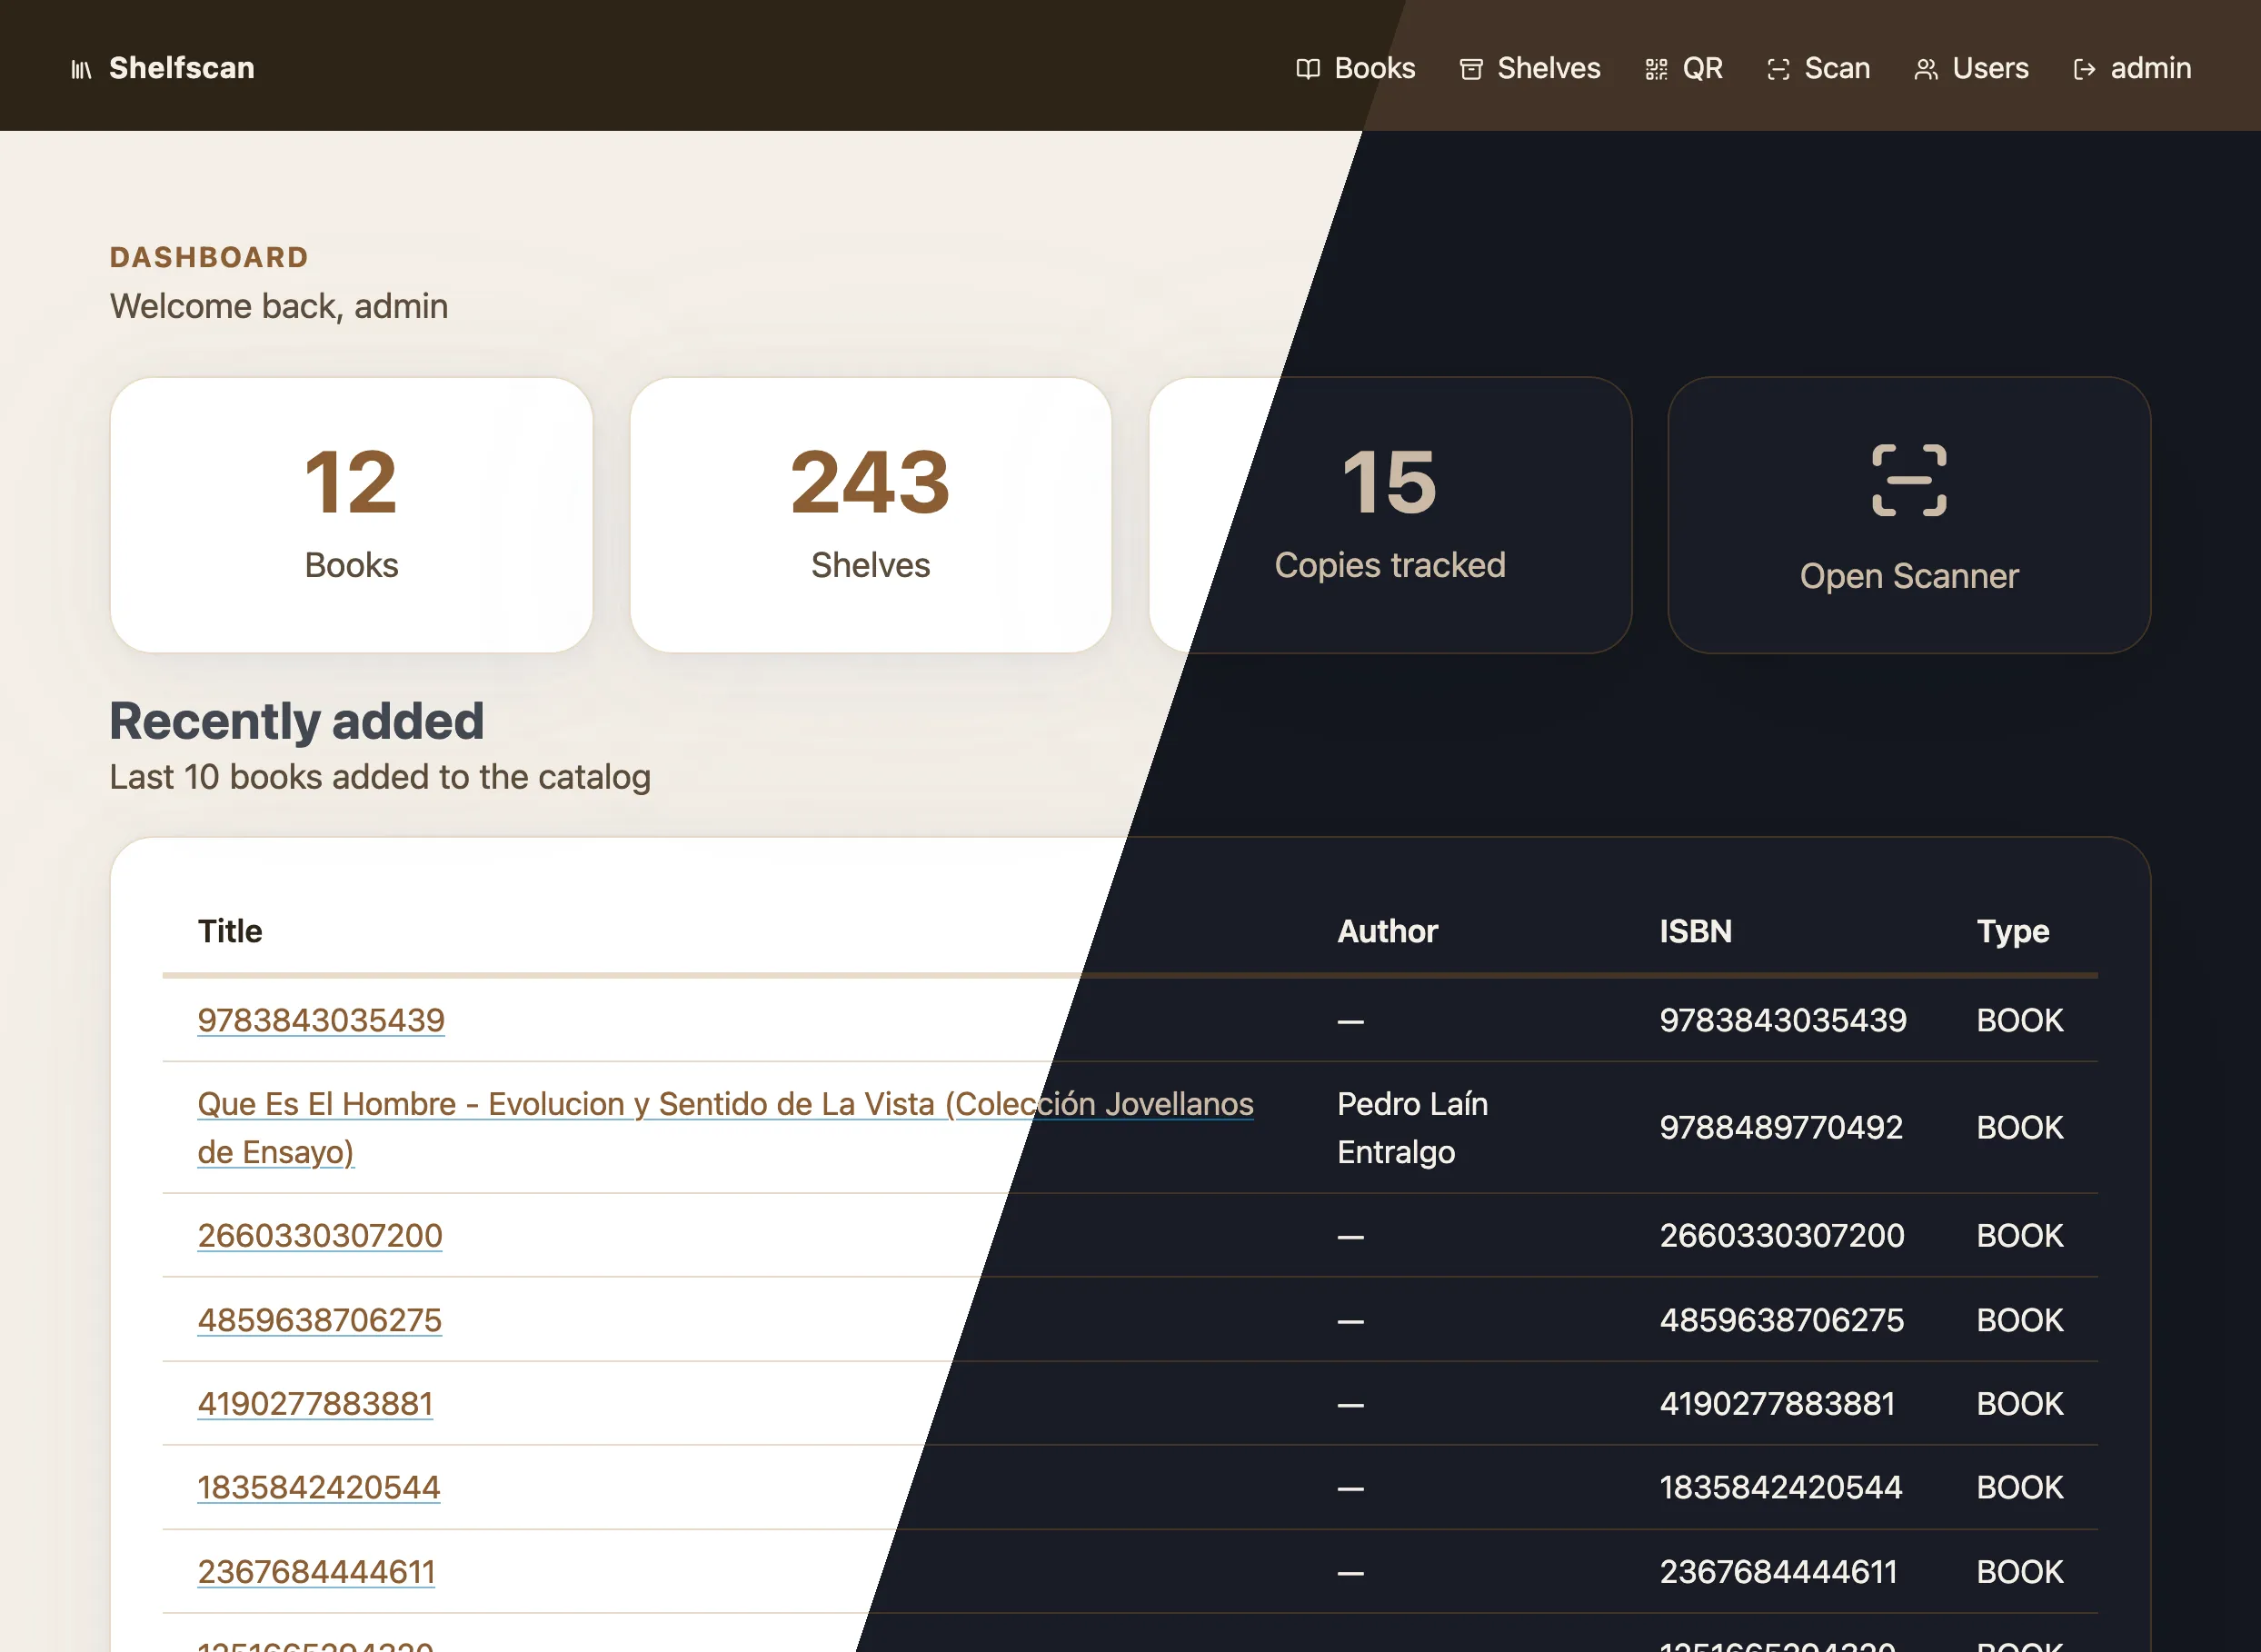Image resolution: width=2261 pixels, height=1652 pixels.
Task: Click Last 10 books added subtitle
Action: [x=380, y=777]
